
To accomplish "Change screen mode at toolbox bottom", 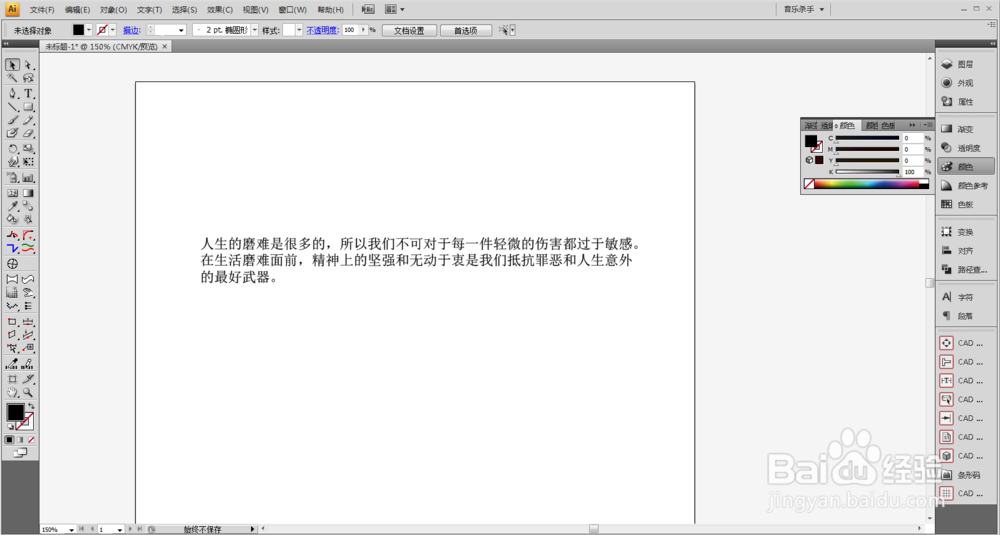I will pyautogui.click(x=20, y=453).
